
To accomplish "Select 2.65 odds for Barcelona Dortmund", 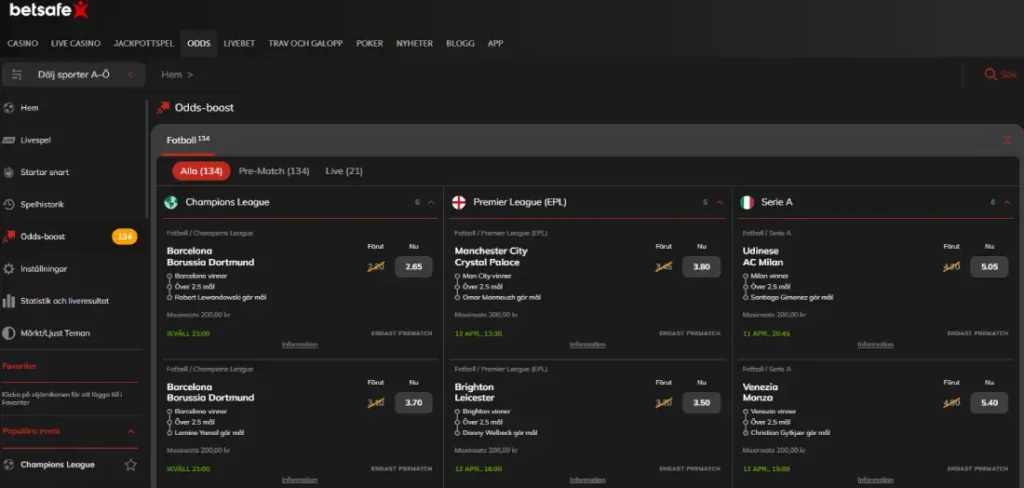I will [413, 267].
